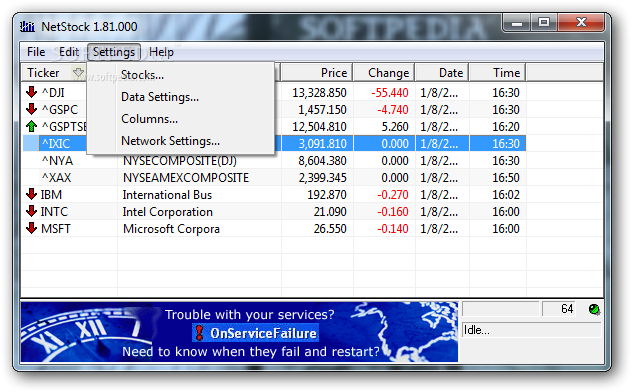Close the open Settings menu
Image resolution: width=632 pixels, height=392 pixels.
click(114, 52)
